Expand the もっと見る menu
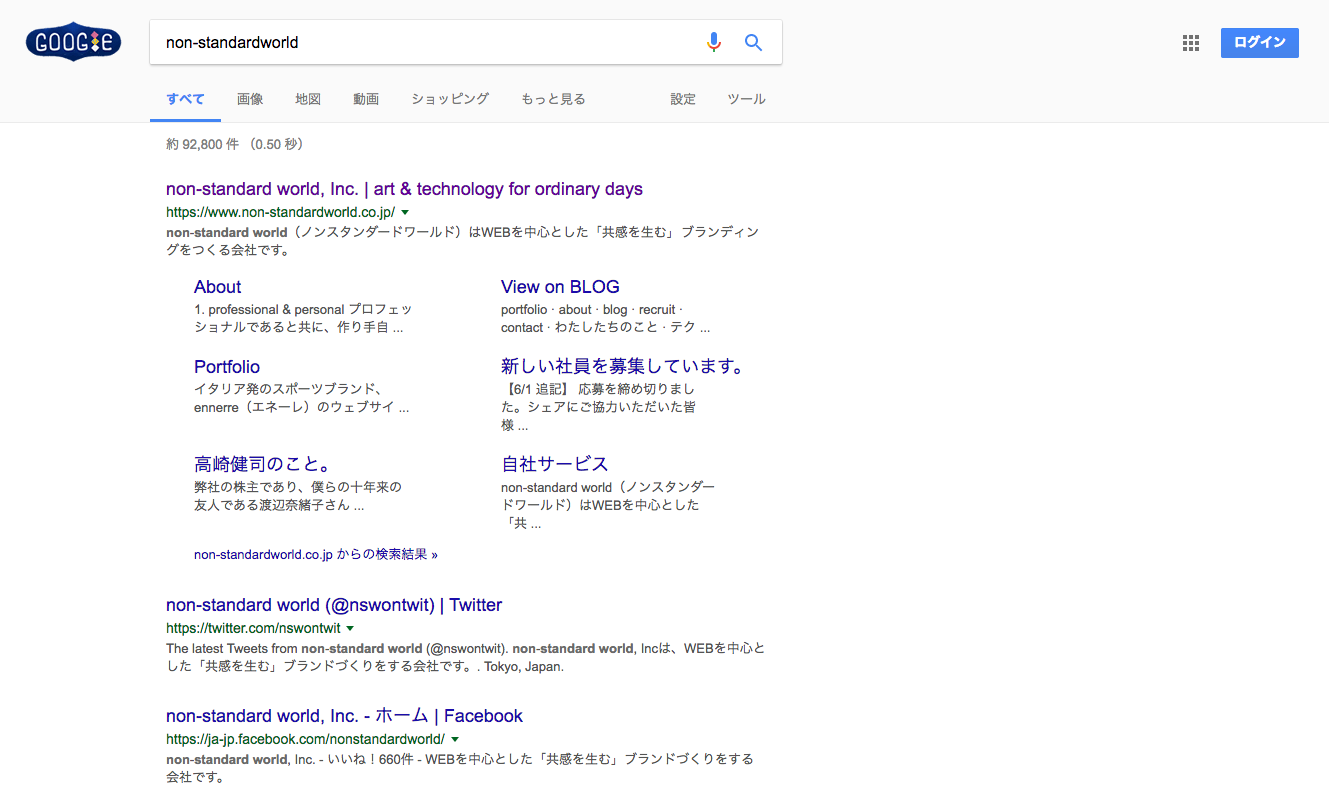Screen dimensions: 1329x807 553,99
